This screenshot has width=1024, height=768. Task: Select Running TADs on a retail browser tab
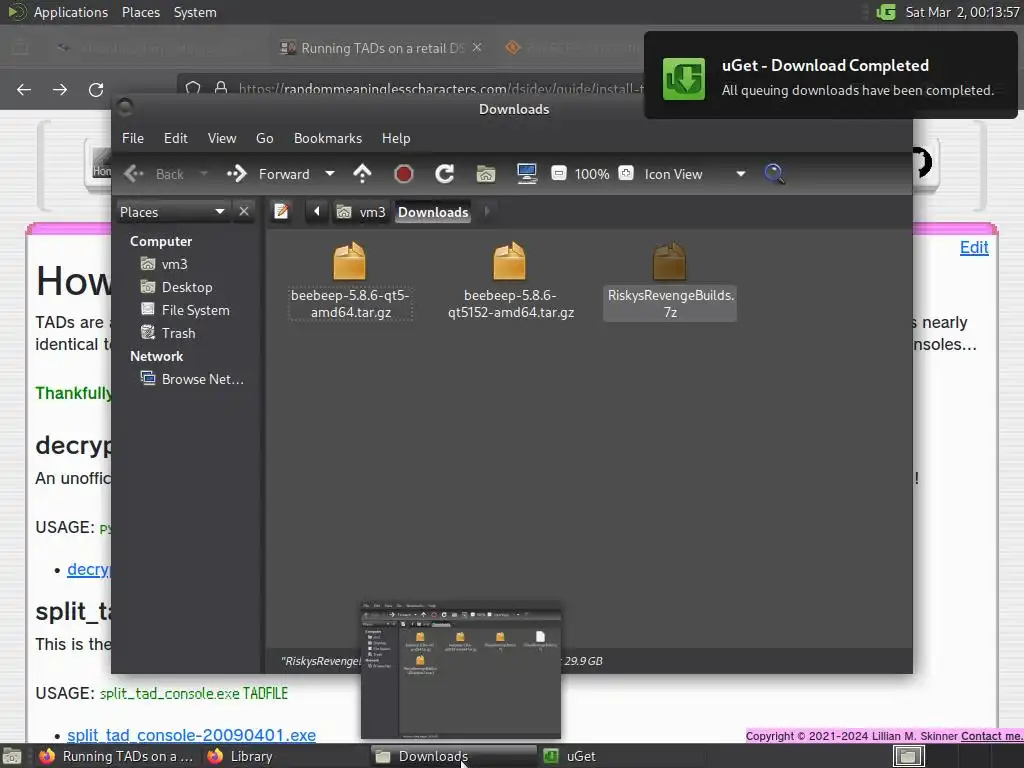[381, 48]
